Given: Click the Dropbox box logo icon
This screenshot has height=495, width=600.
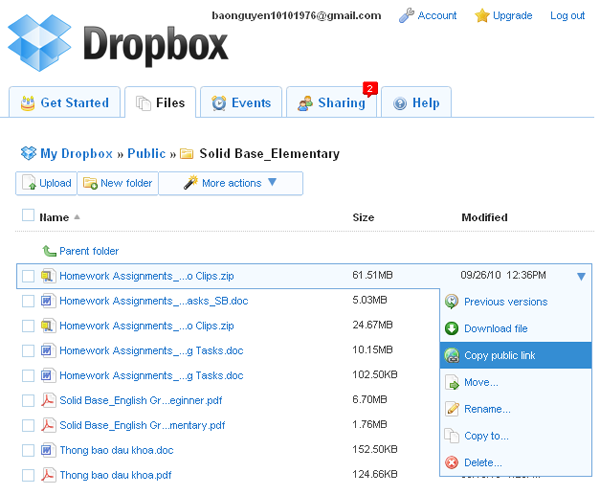Looking at the screenshot, I should [x=40, y=43].
